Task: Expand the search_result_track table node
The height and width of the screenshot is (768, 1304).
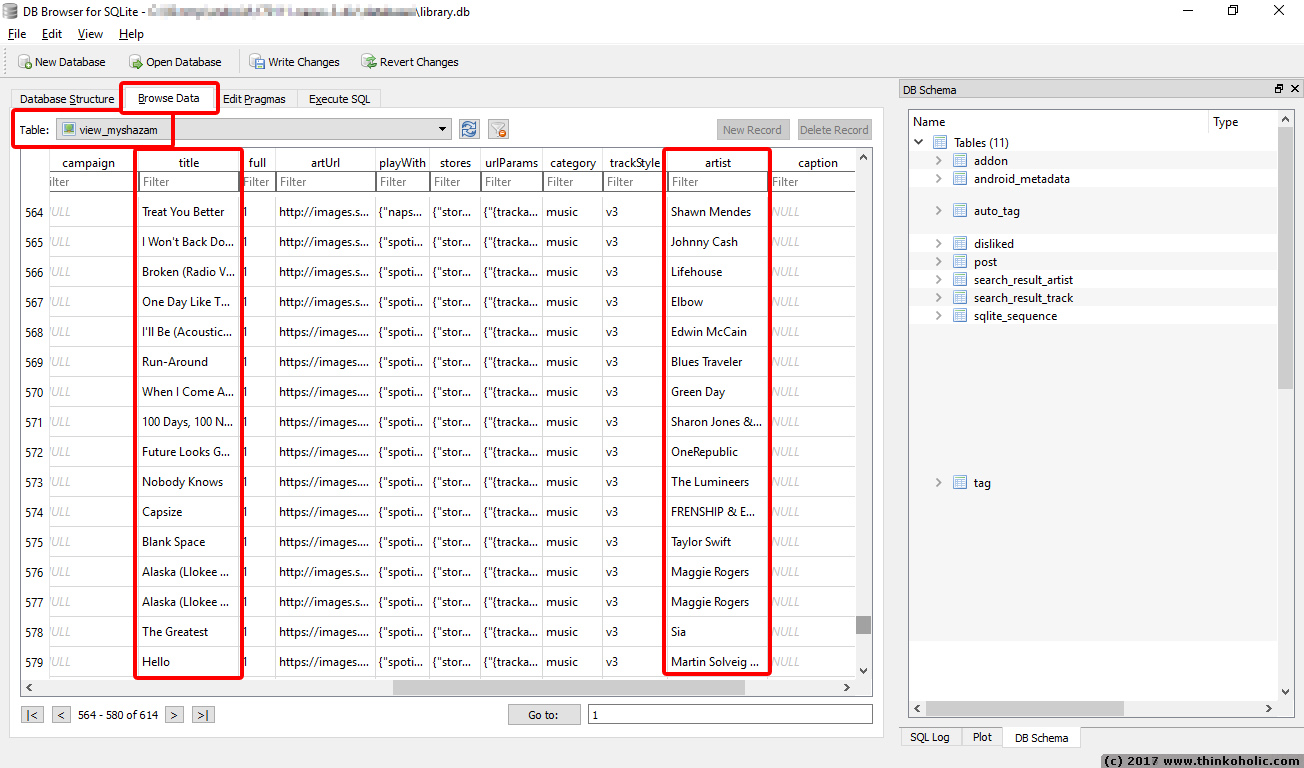Action: [938, 298]
